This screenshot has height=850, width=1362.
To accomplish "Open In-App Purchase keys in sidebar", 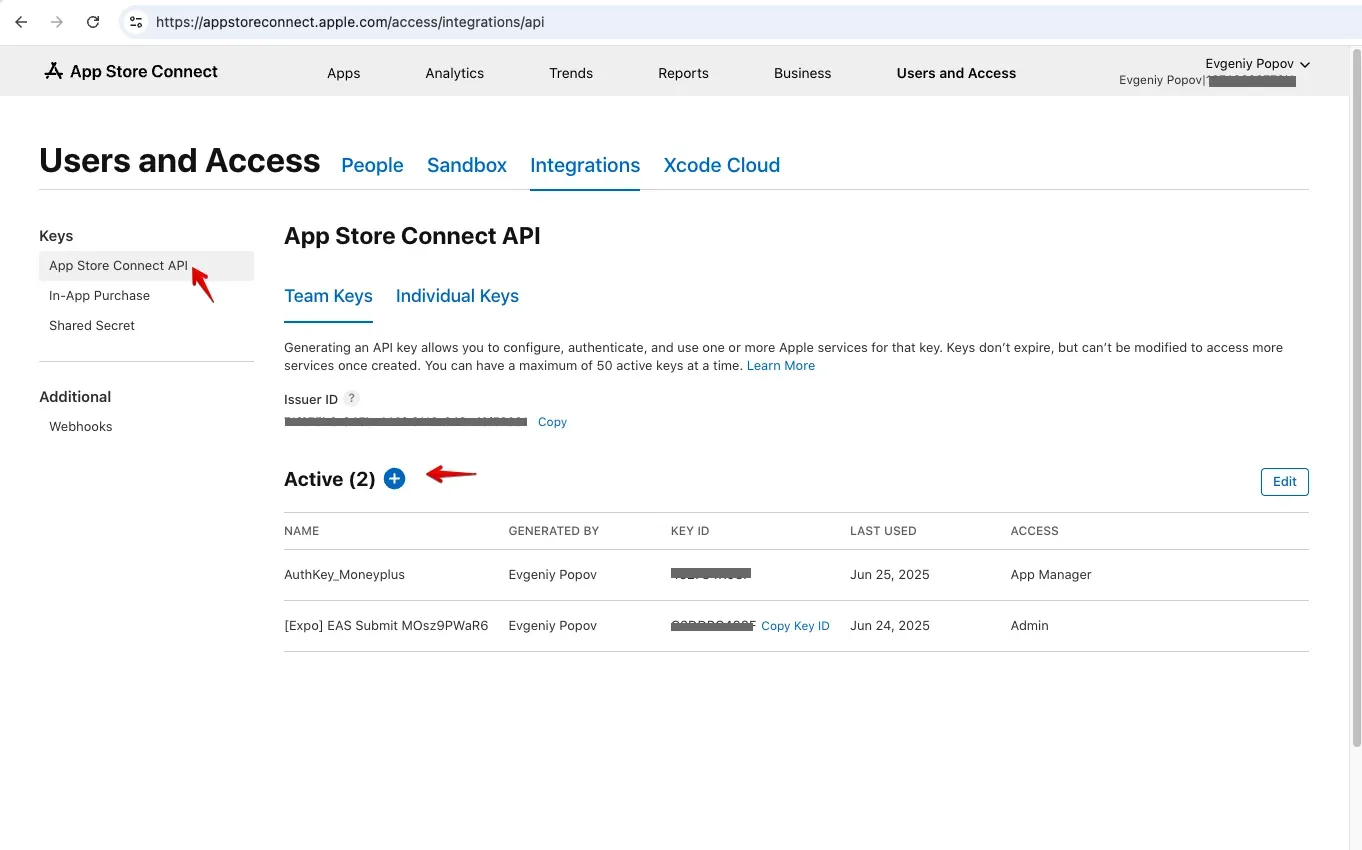I will coord(99,296).
